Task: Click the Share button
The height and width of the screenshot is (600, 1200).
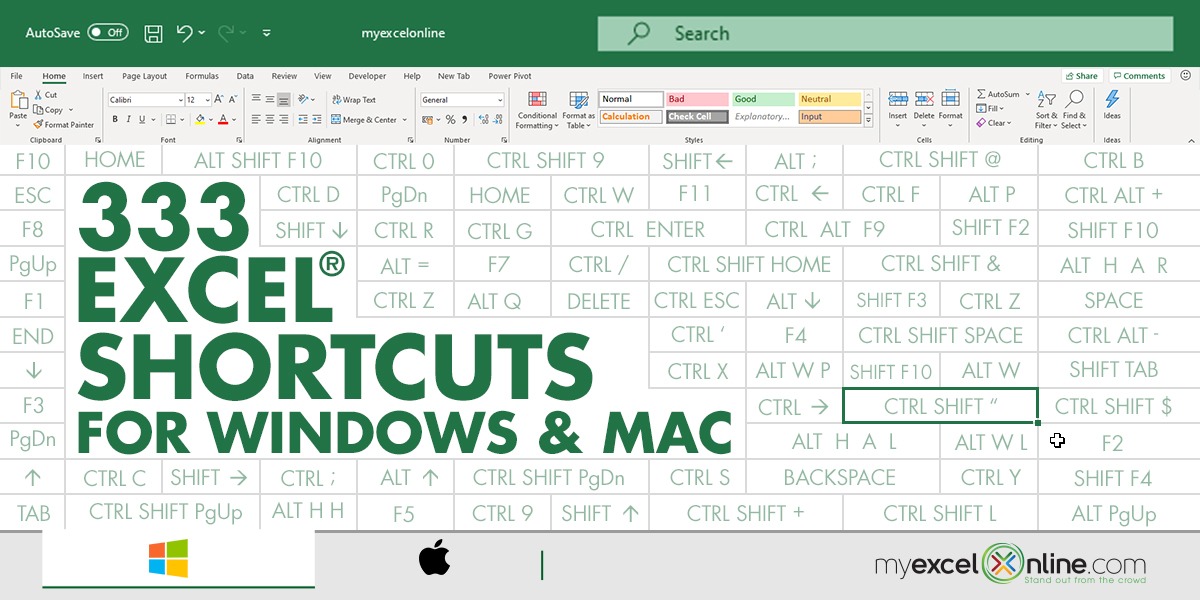Action: [x=1081, y=75]
